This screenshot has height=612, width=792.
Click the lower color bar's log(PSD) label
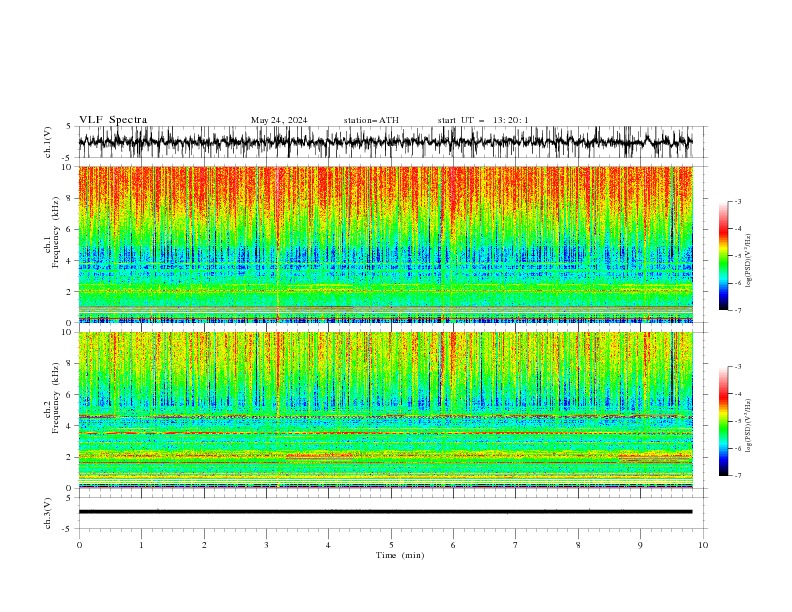[x=749, y=426]
